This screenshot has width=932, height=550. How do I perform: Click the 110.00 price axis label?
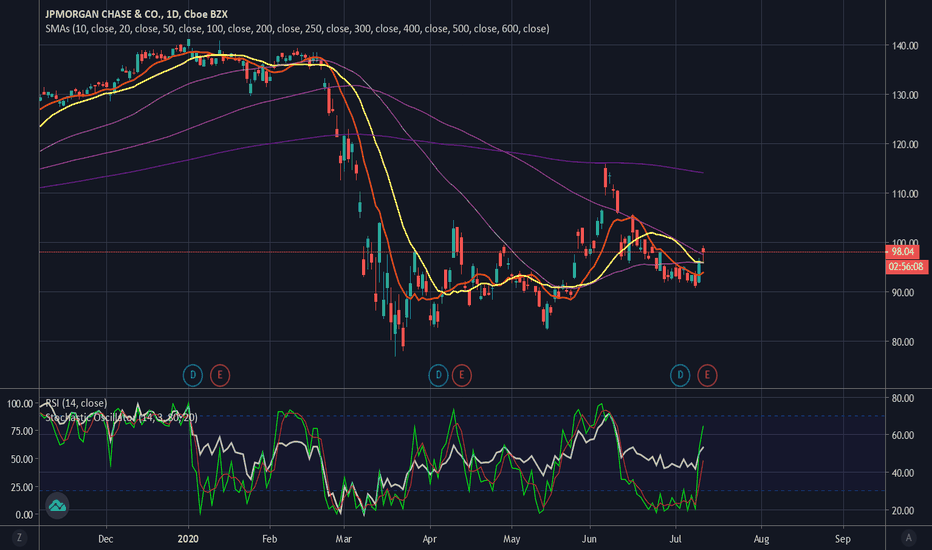[x=905, y=194]
